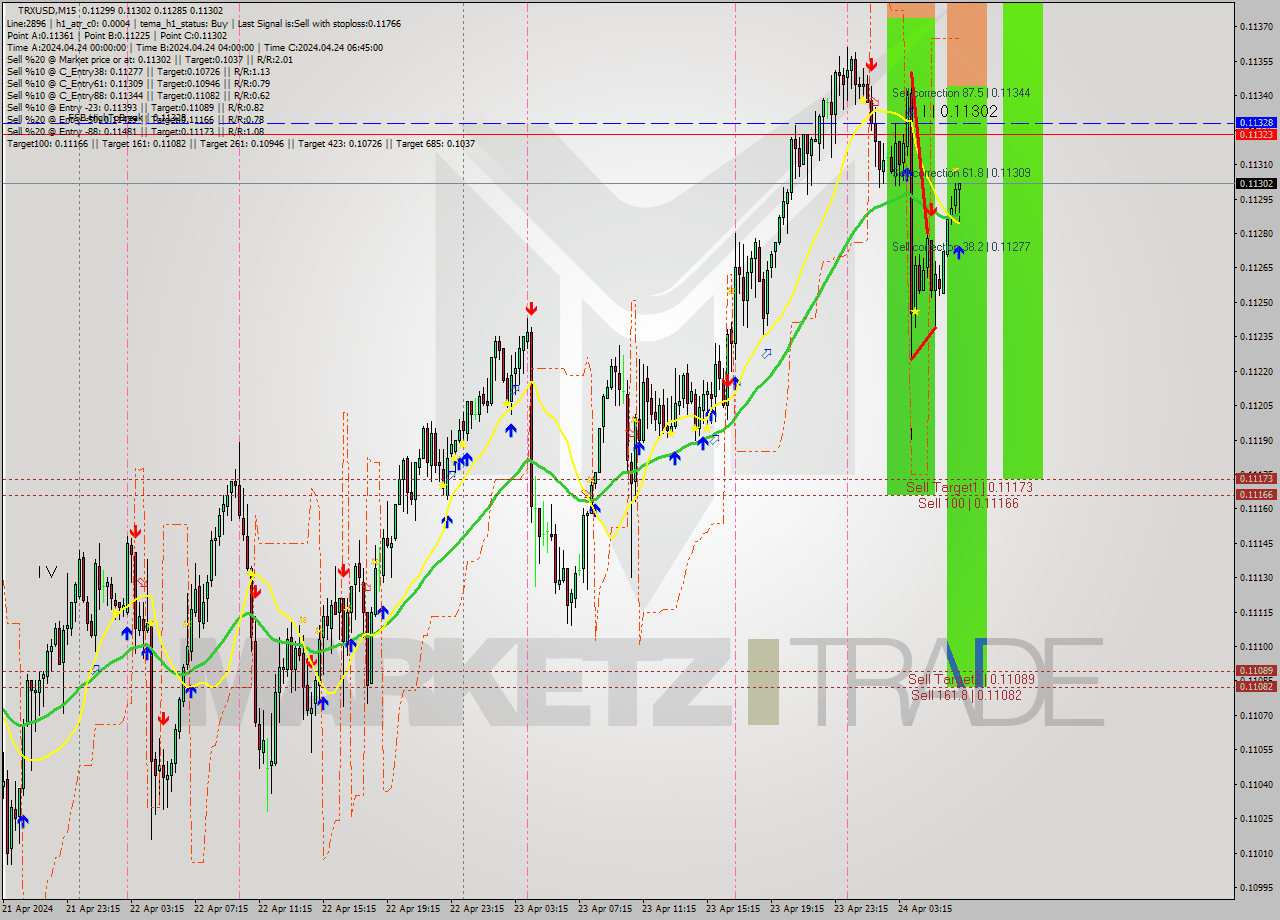Select the 'Sell %20 @ Market price' line
The width and height of the screenshot is (1280, 920).
149,59
